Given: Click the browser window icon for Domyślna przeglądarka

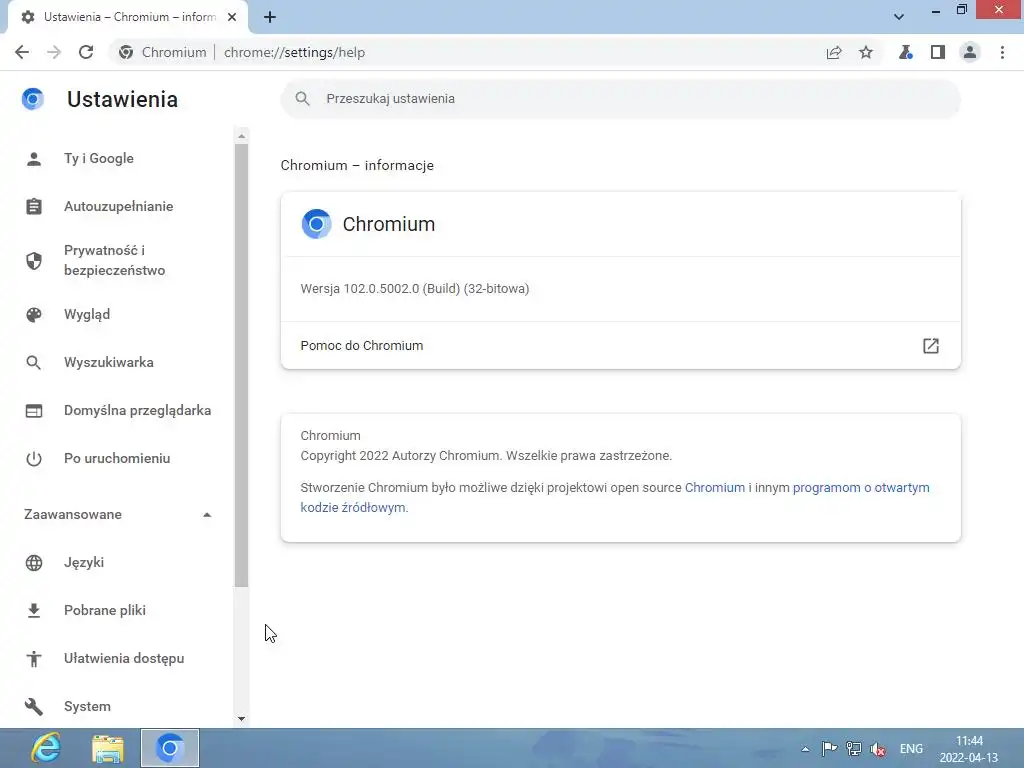Looking at the screenshot, I should click(x=33, y=411).
